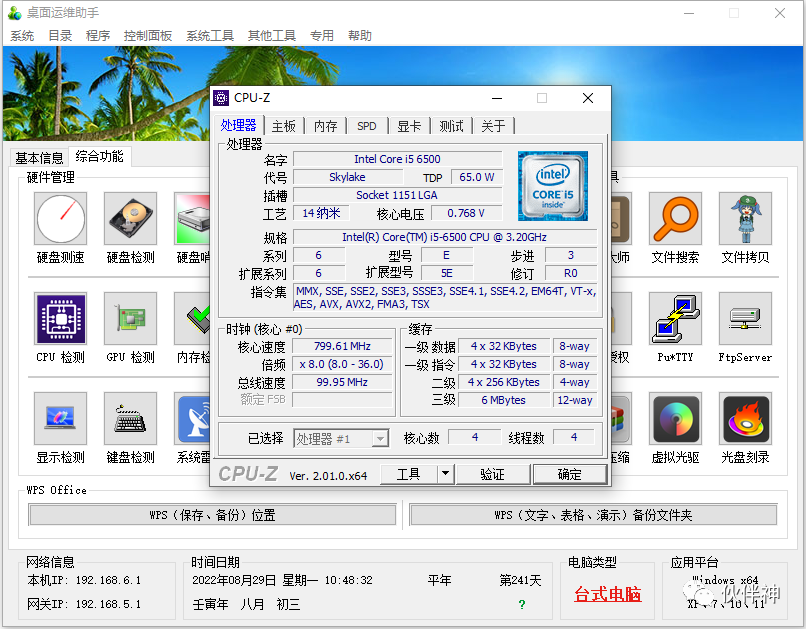The image size is (806, 629).
Task: Click the 65.0 W TDP value
Action: click(x=477, y=177)
